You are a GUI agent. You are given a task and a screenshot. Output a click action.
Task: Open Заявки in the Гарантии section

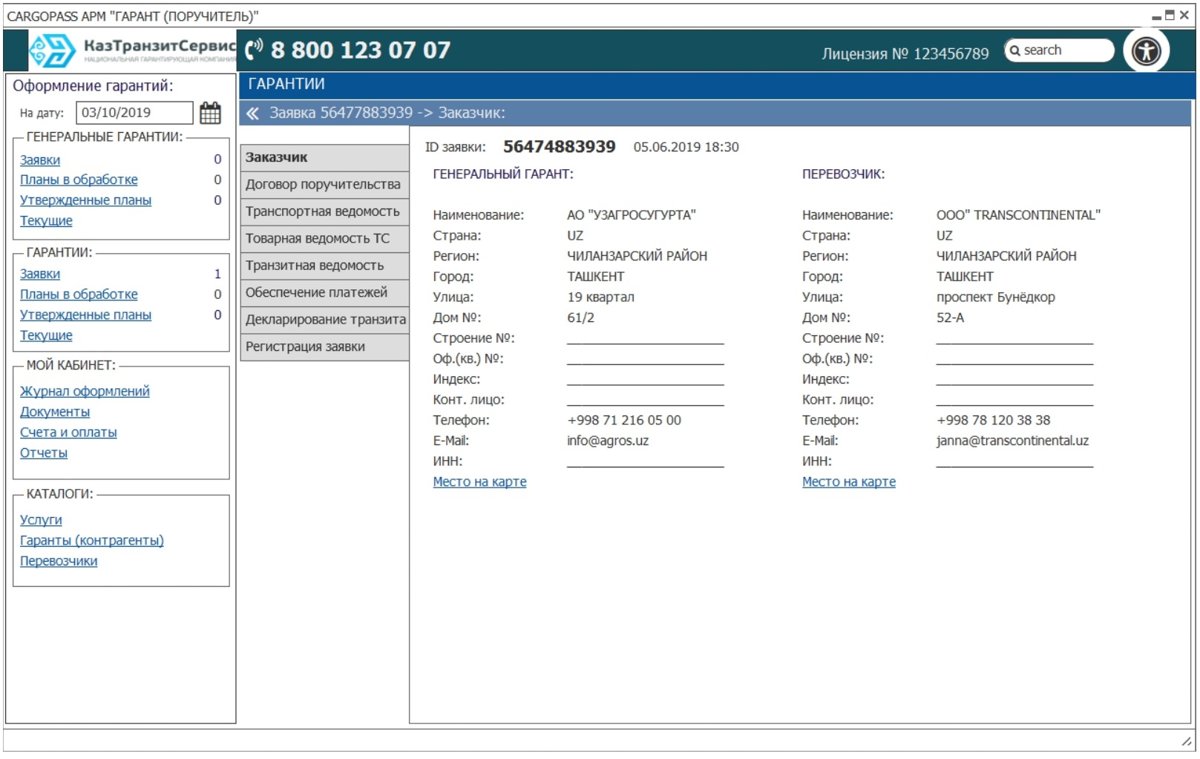coord(40,274)
